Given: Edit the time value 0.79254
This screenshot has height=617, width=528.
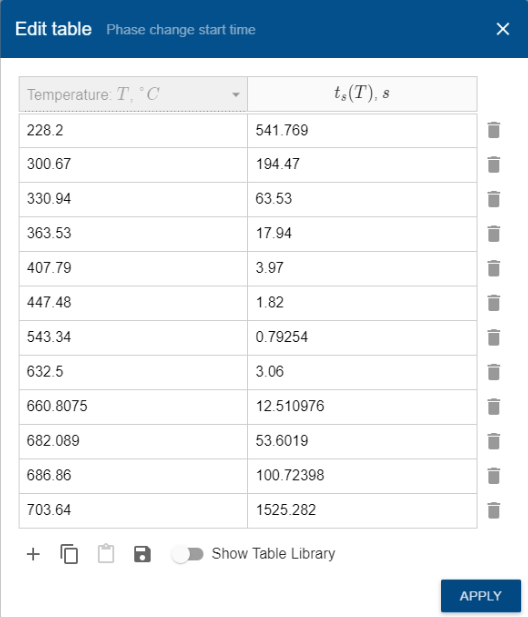Looking at the screenshot, I should pos(362,338).
